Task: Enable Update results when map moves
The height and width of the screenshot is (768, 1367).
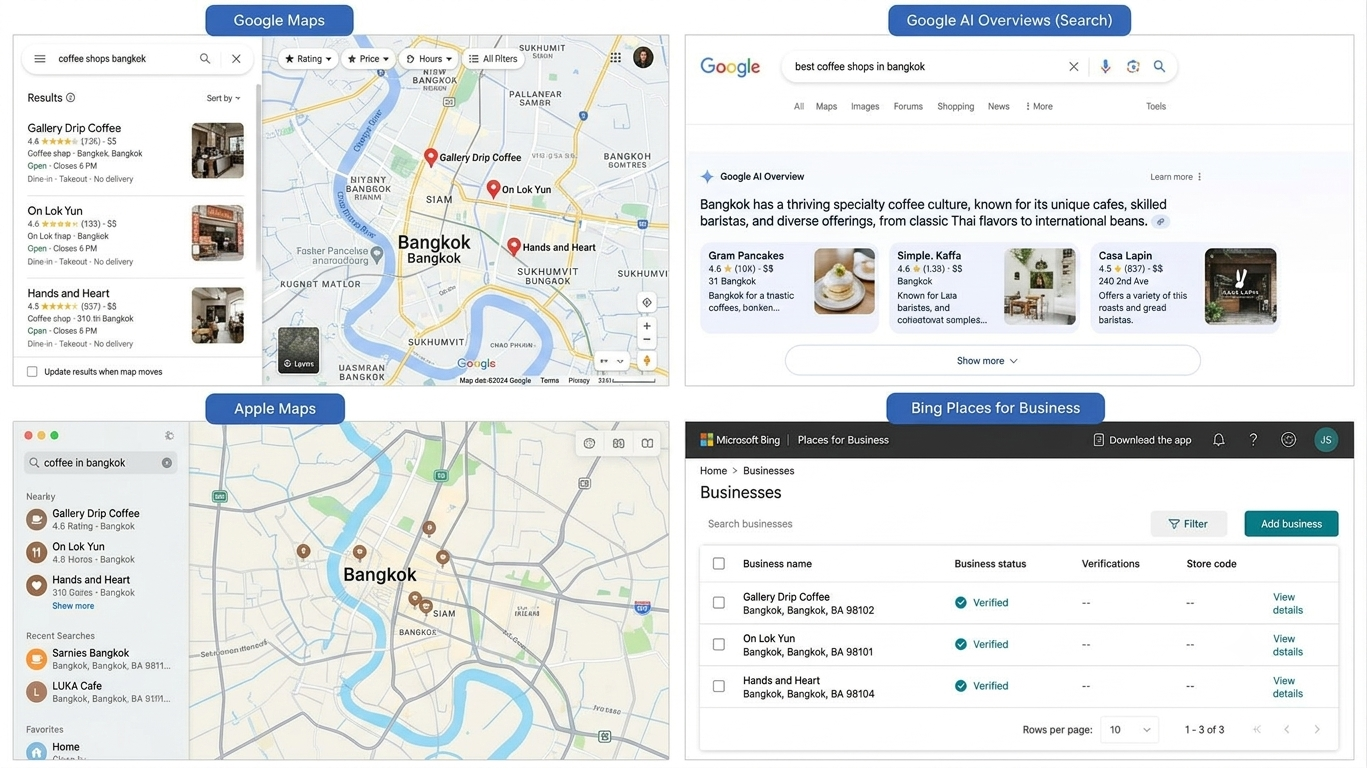Action: coord(32,372)
